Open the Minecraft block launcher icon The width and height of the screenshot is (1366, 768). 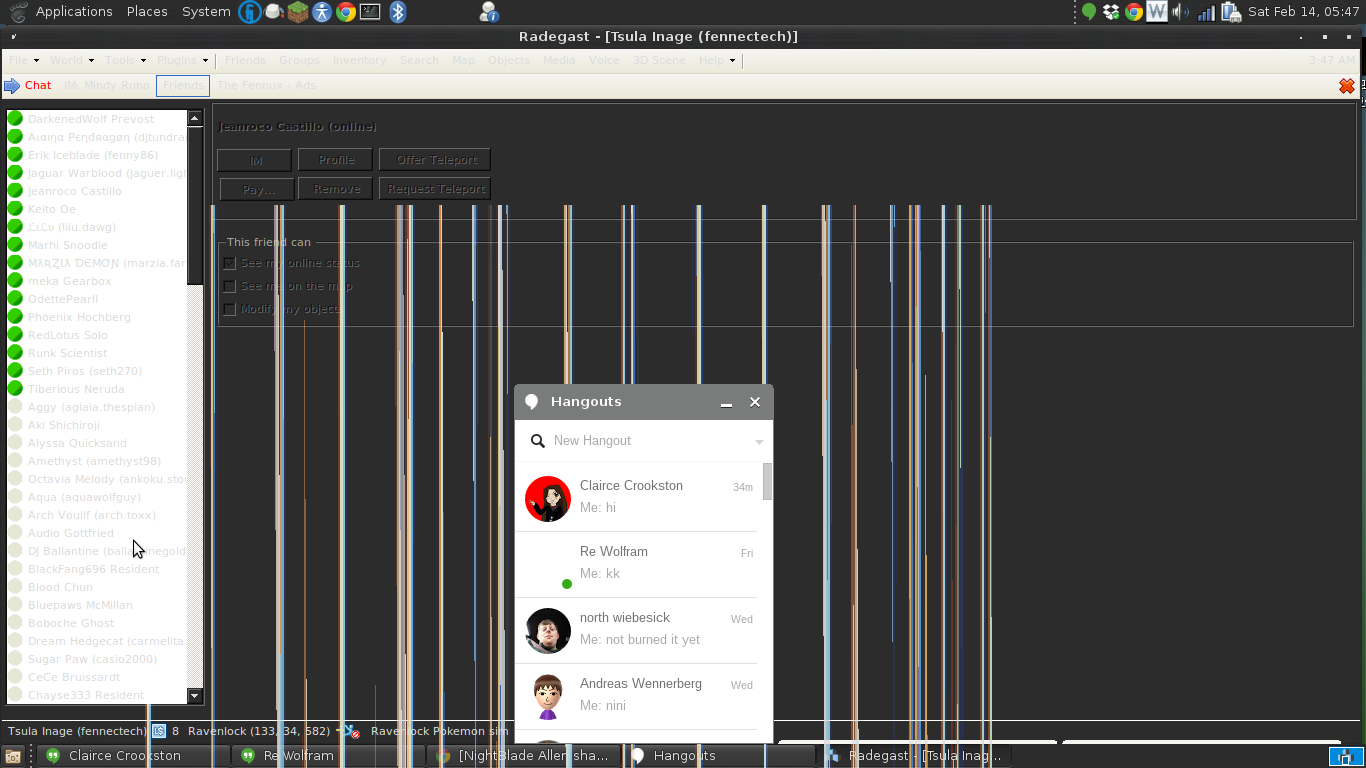click(x=297, y=12)
